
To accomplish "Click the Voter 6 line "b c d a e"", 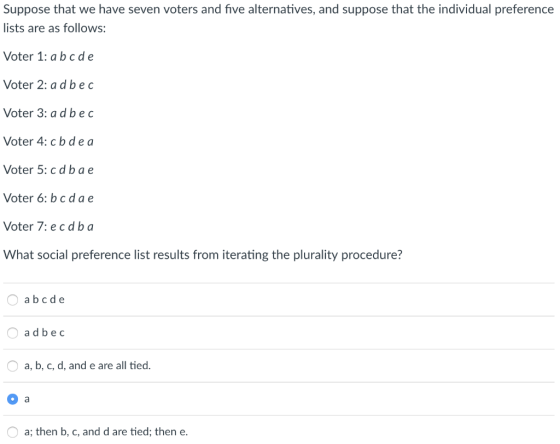I will click(49, 198).
